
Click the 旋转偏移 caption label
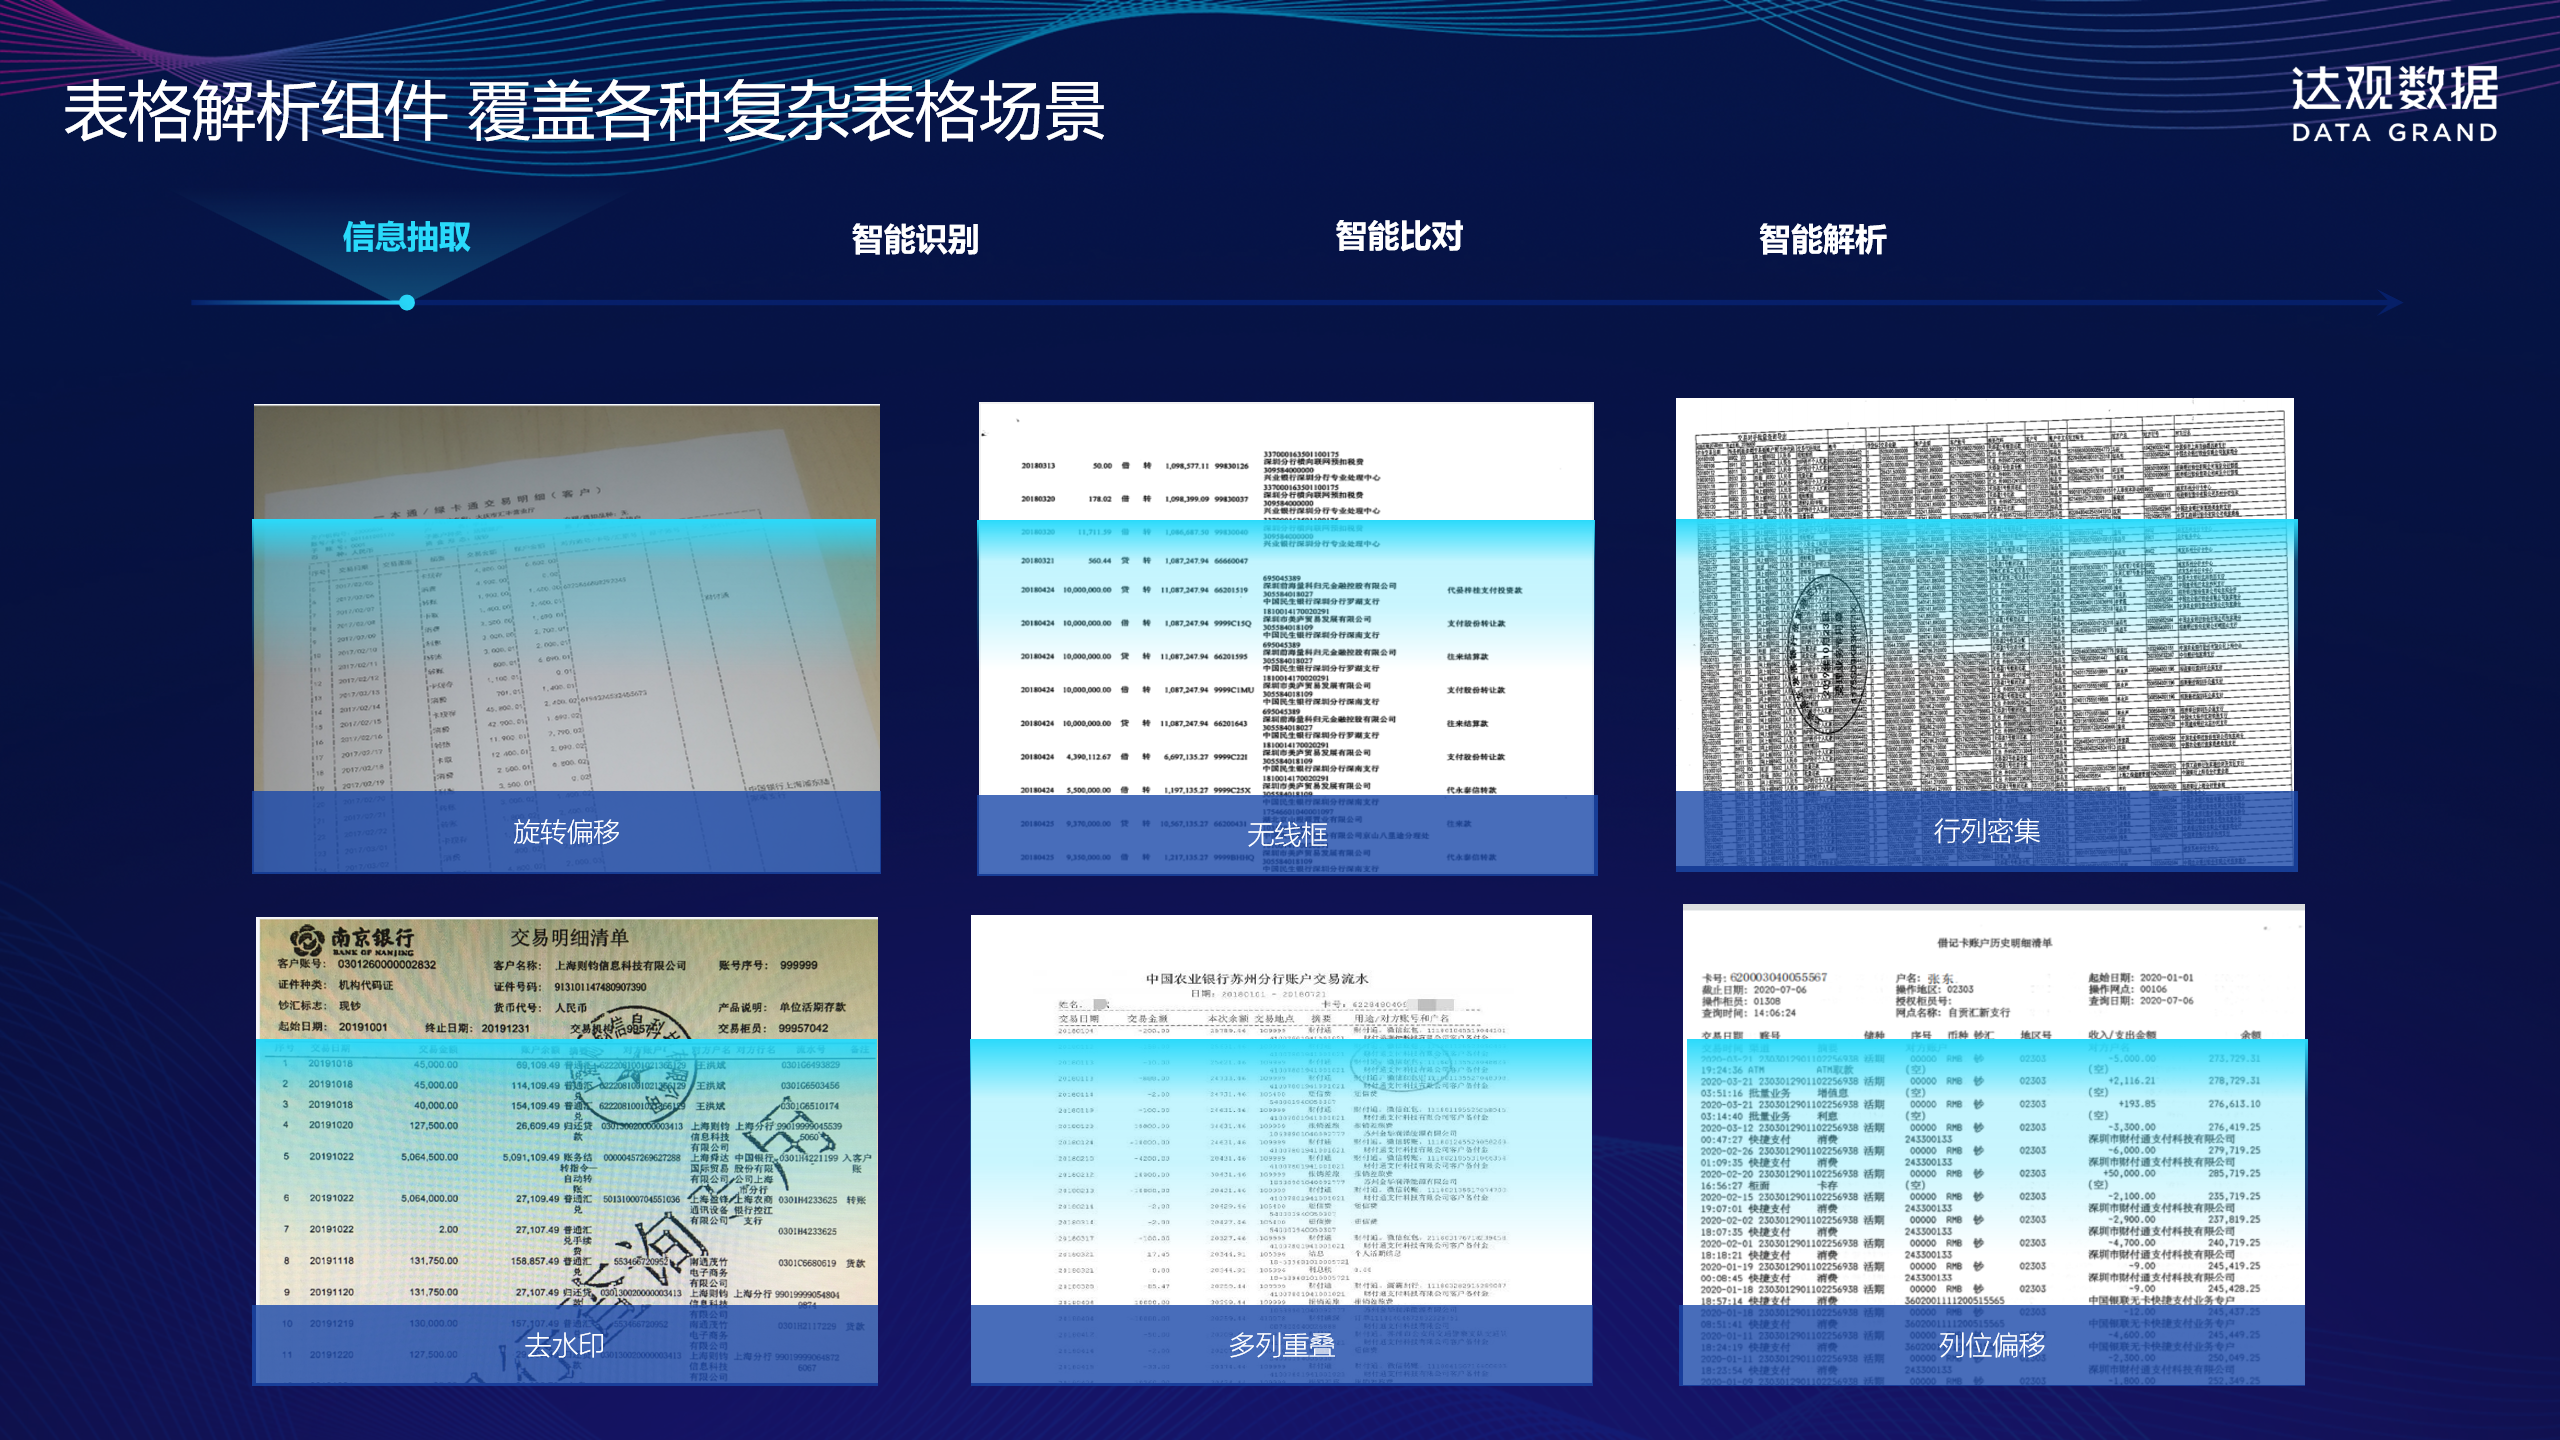point(566,832)
